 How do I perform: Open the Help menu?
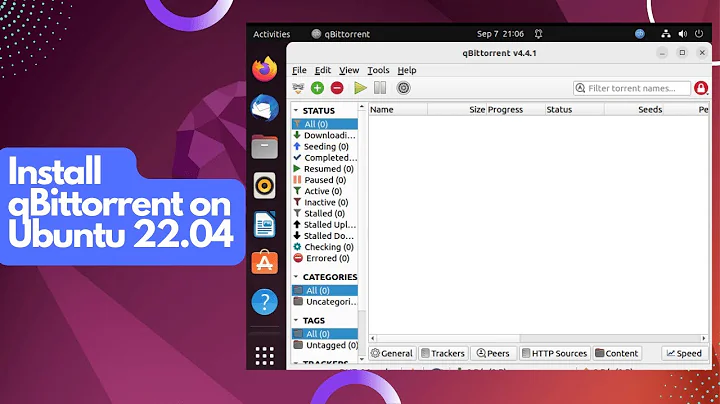[x=407, y=70]
